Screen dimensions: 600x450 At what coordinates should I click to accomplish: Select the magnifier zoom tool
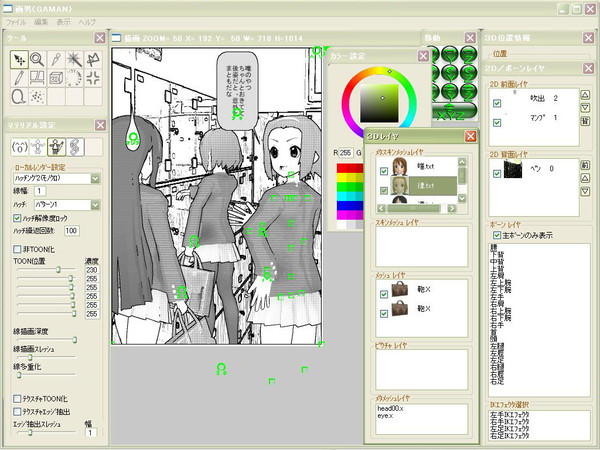[x=37, y=59]
